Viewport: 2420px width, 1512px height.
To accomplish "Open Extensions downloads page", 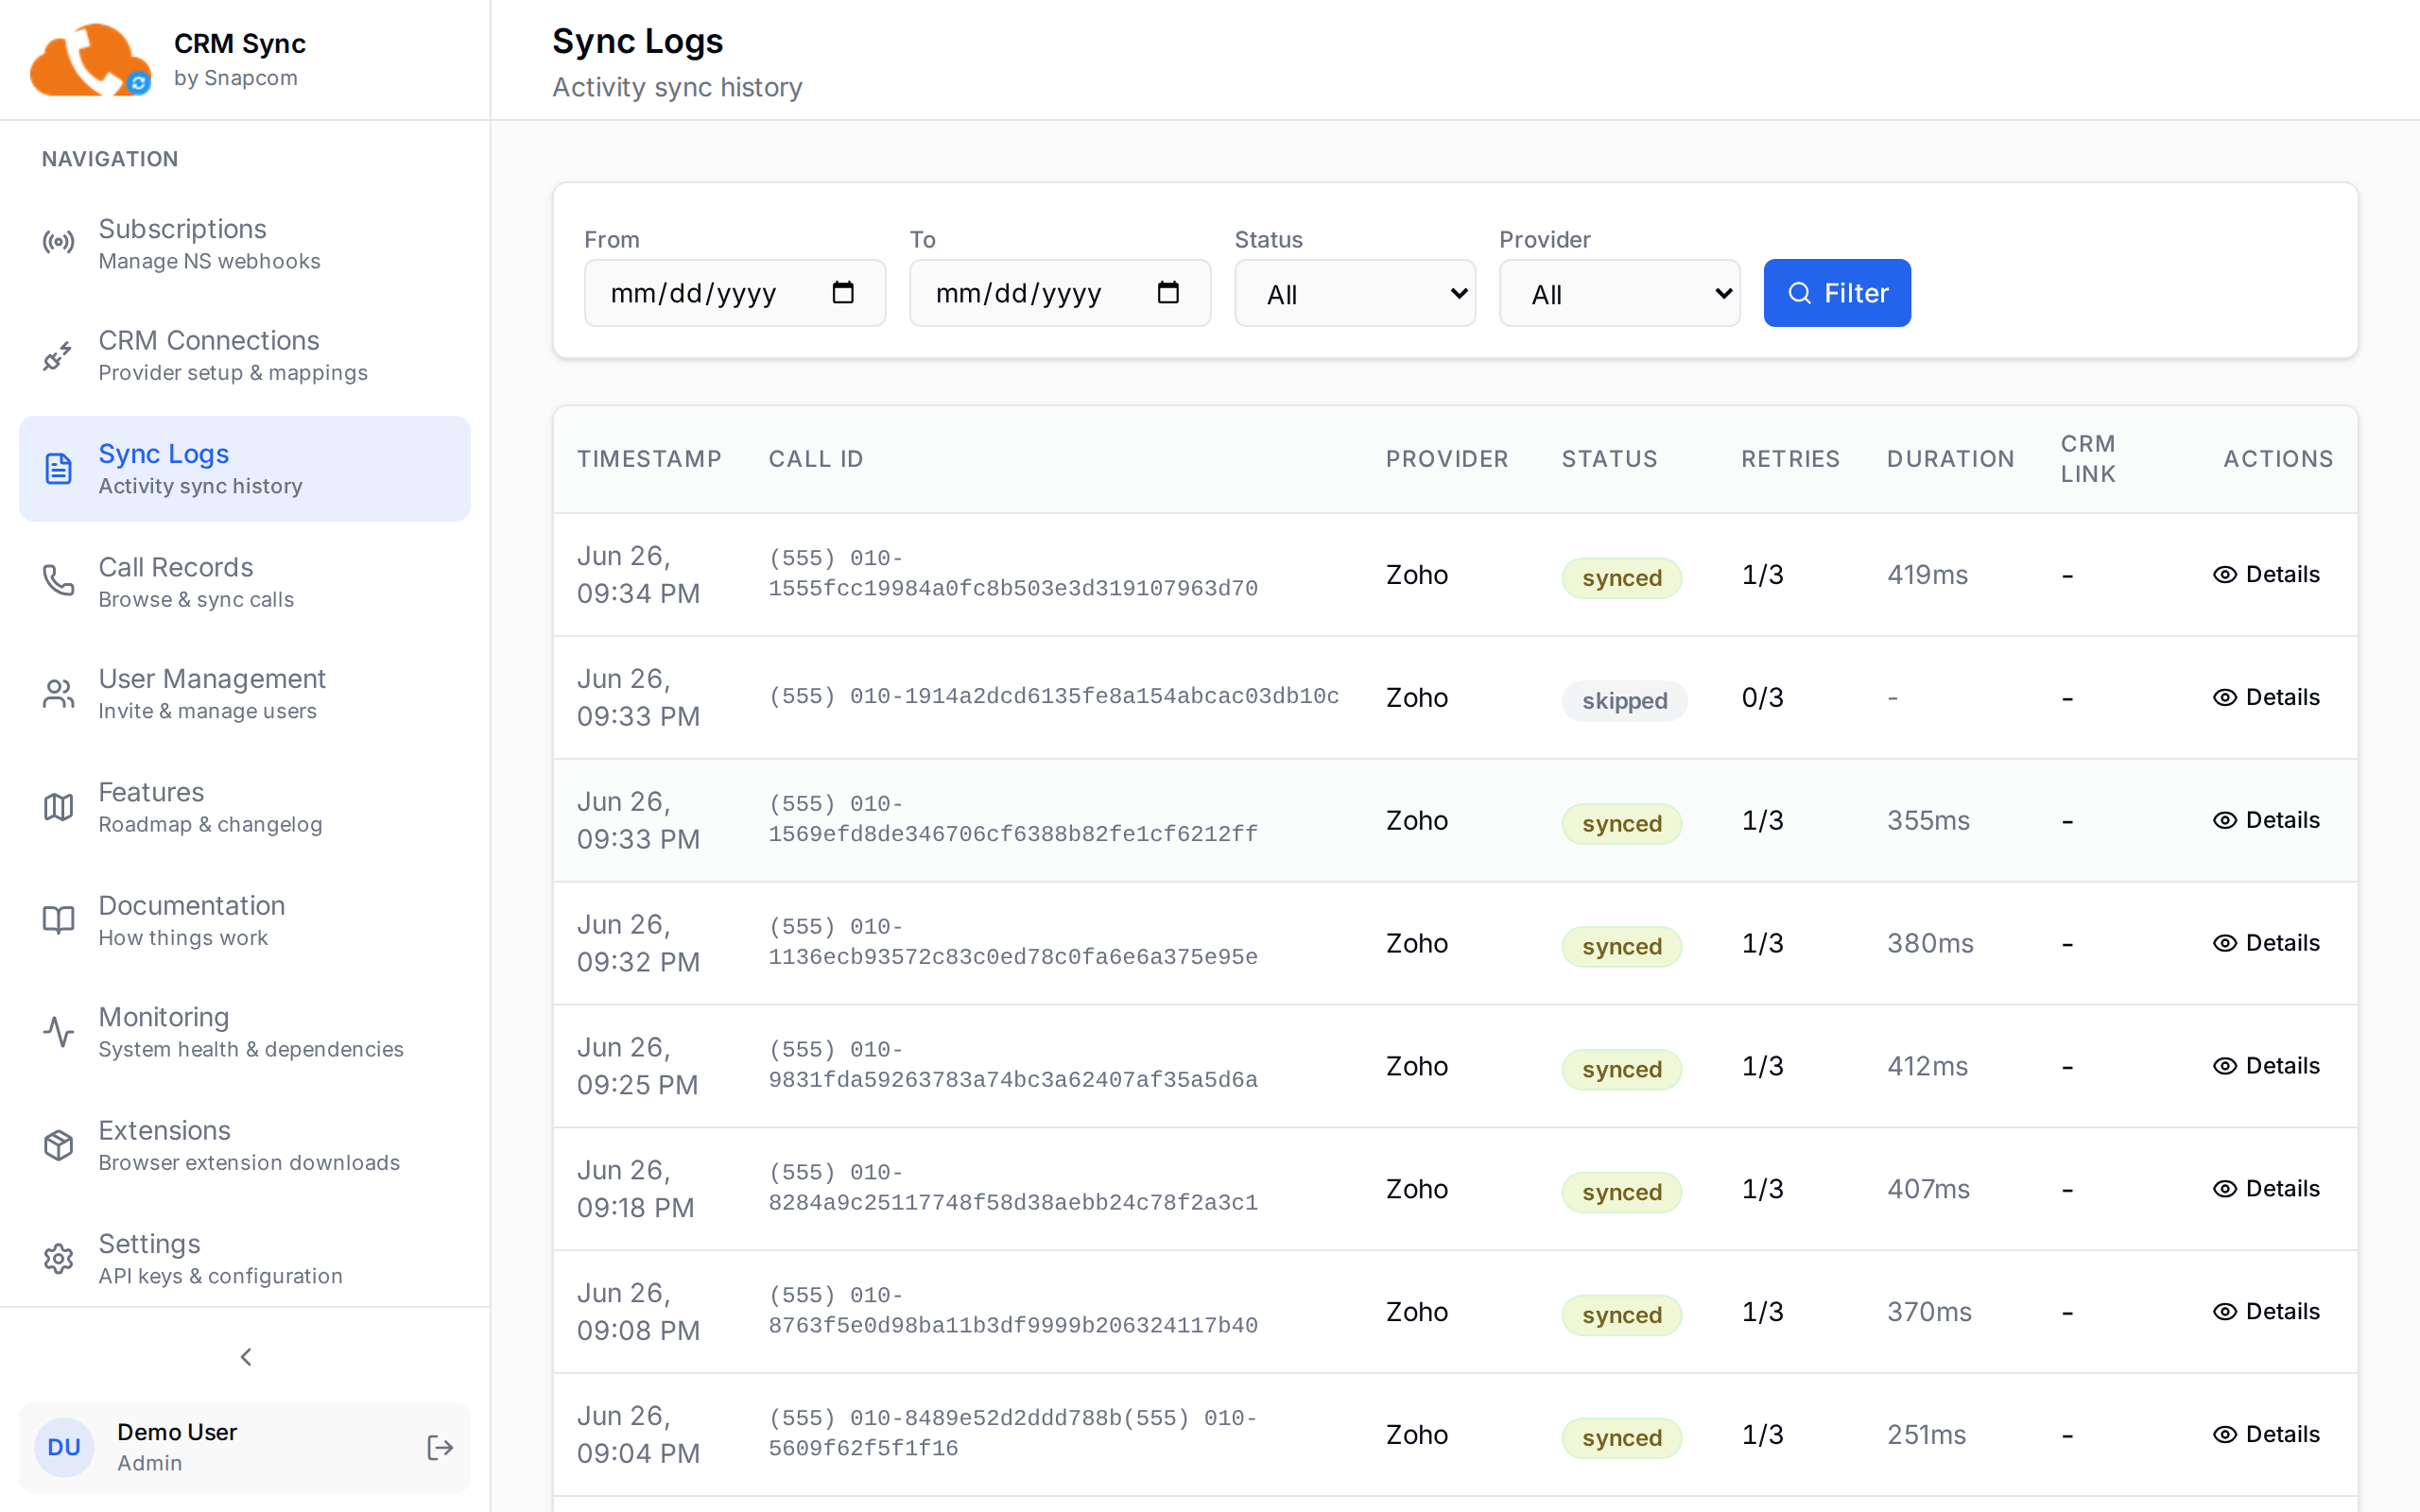I will pos(245,1145).
